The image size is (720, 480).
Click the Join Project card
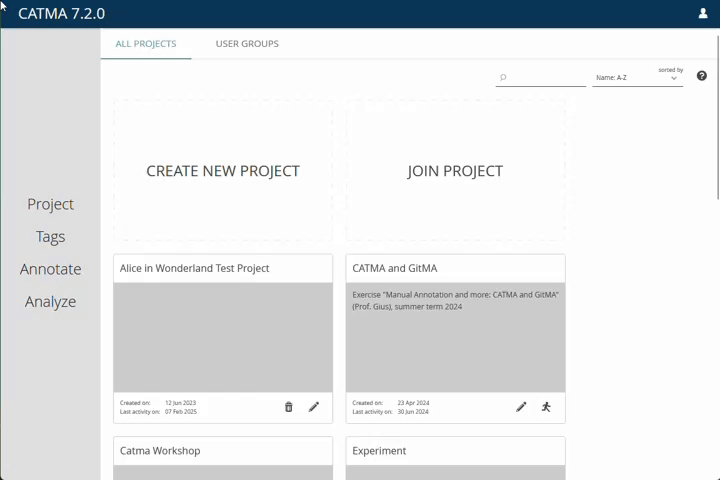coord(455,171)
